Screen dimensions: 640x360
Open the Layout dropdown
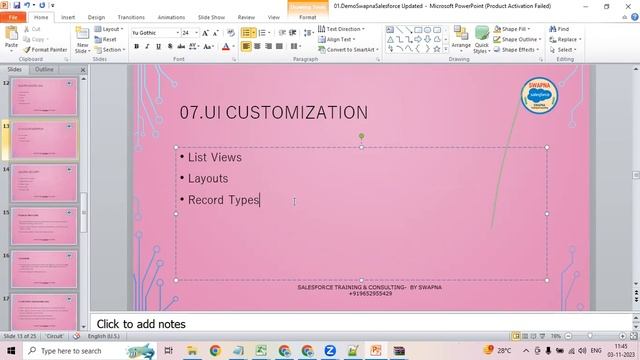click(109, 29)
